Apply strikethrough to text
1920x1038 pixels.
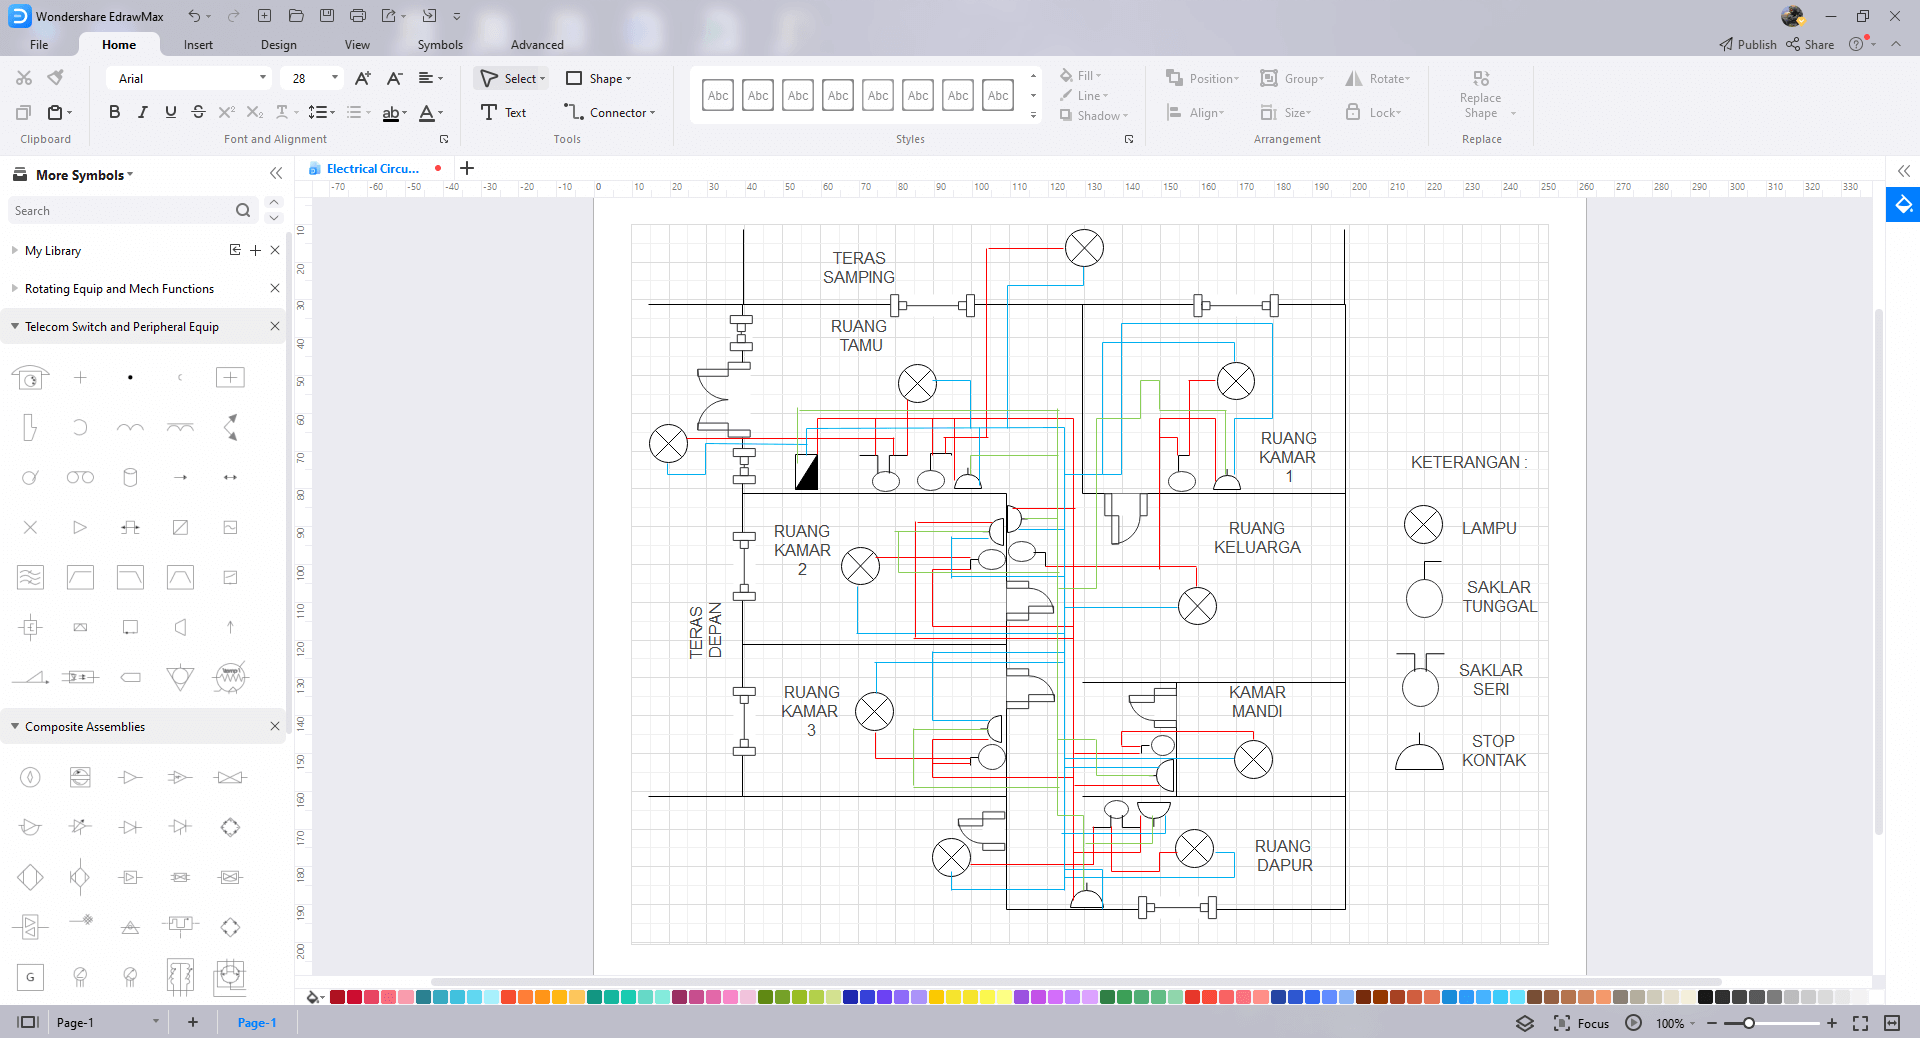(198, 112)
